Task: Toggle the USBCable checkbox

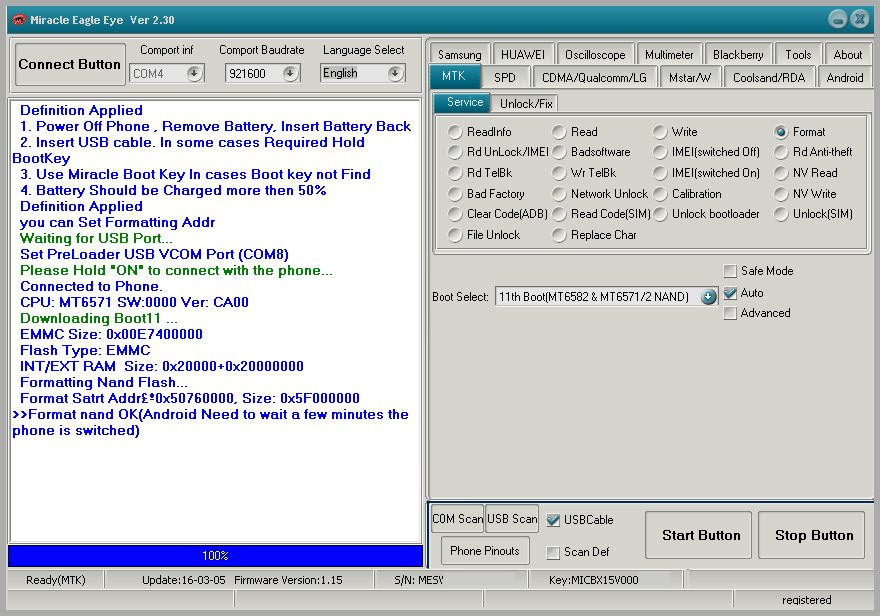Action: pos(553,520)
